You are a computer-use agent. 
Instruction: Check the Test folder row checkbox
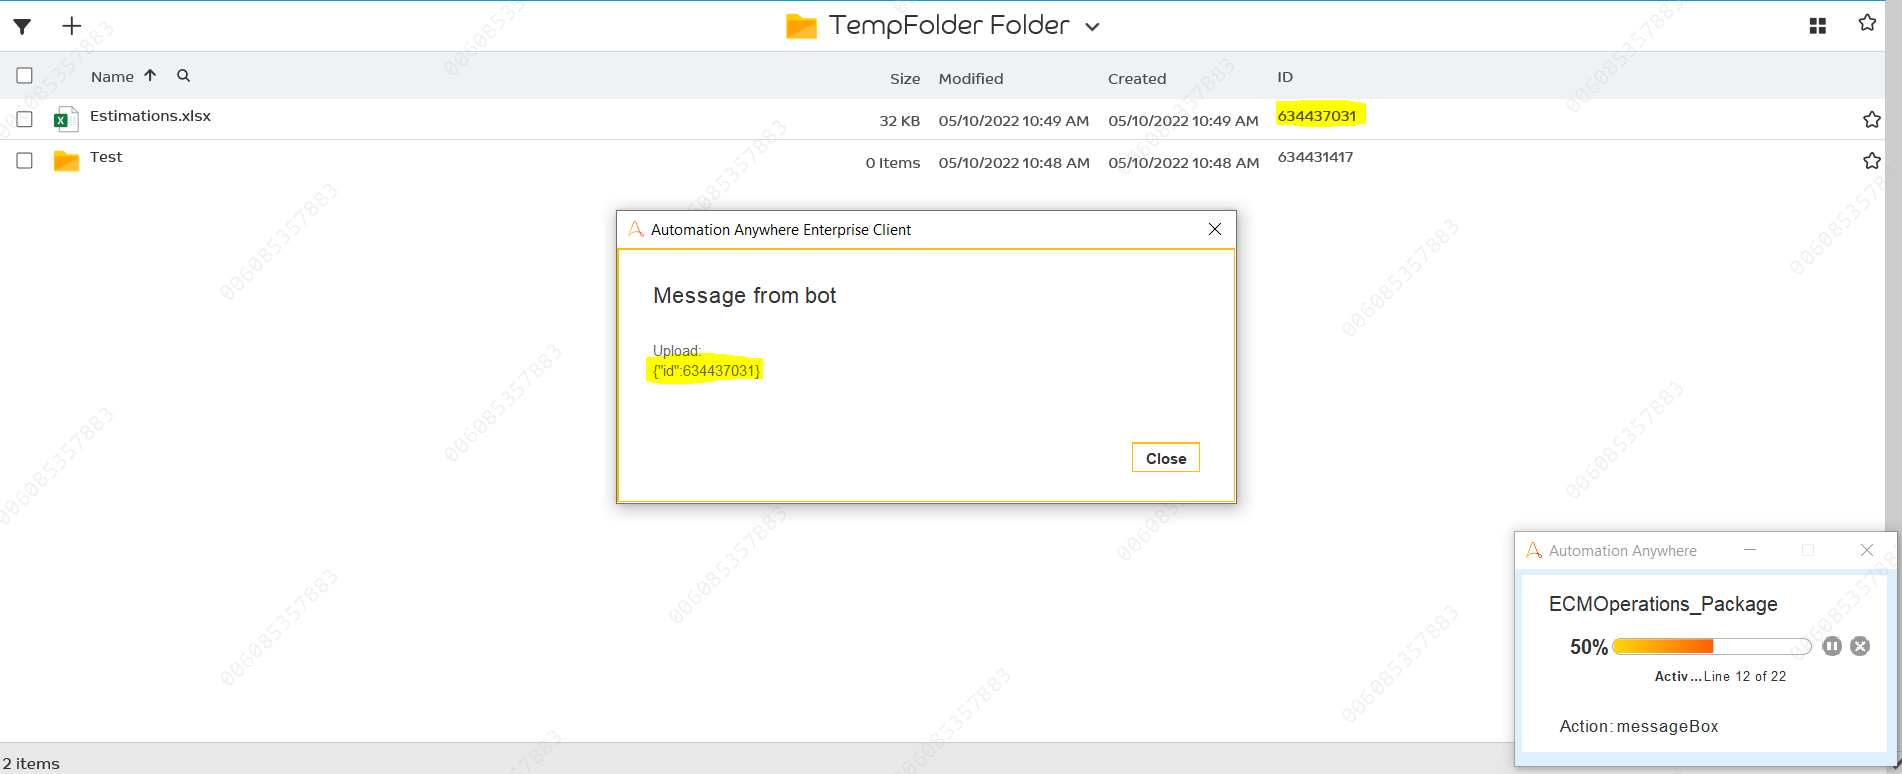click(25, 160)
